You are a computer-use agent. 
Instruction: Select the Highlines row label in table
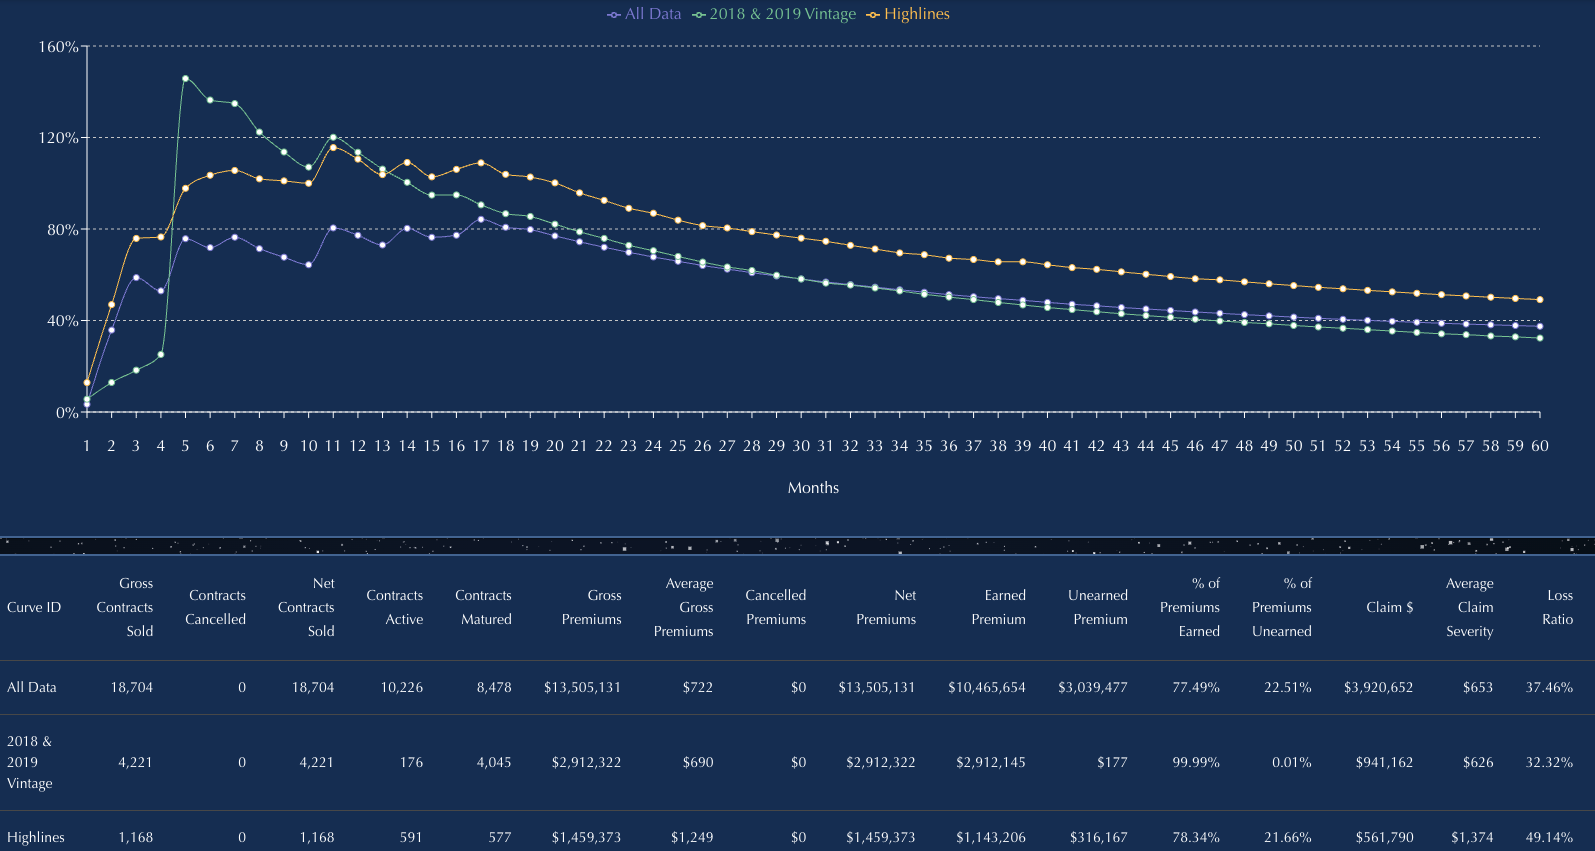point(36,837)
